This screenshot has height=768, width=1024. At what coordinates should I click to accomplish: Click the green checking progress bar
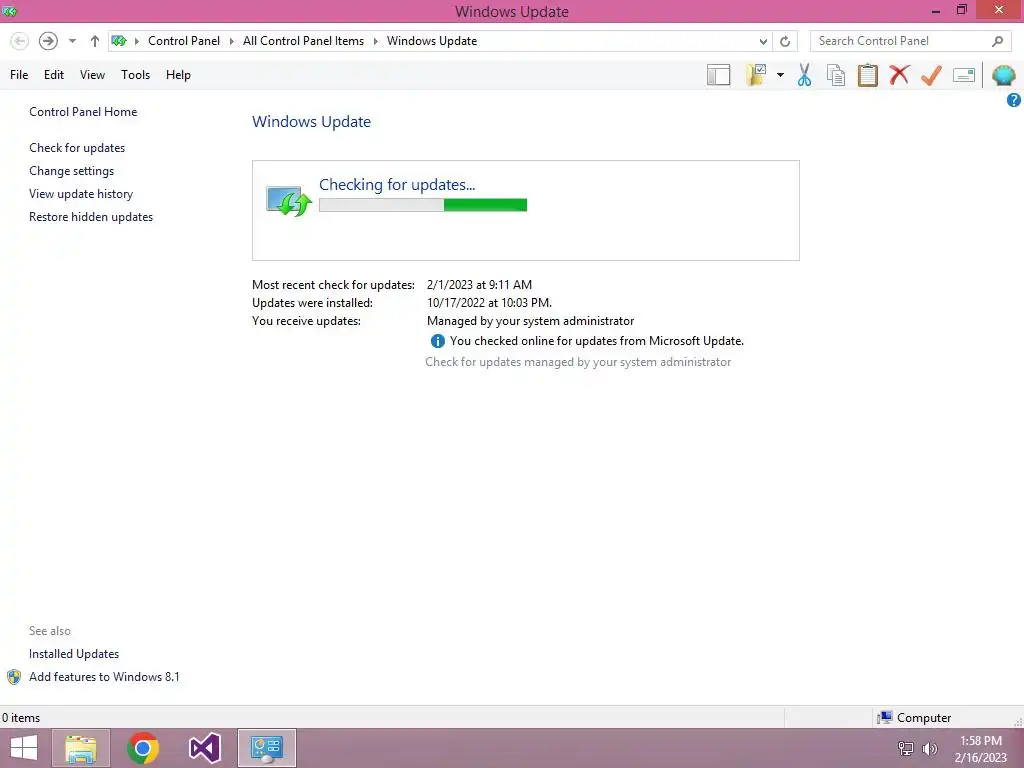pos(423,205)
